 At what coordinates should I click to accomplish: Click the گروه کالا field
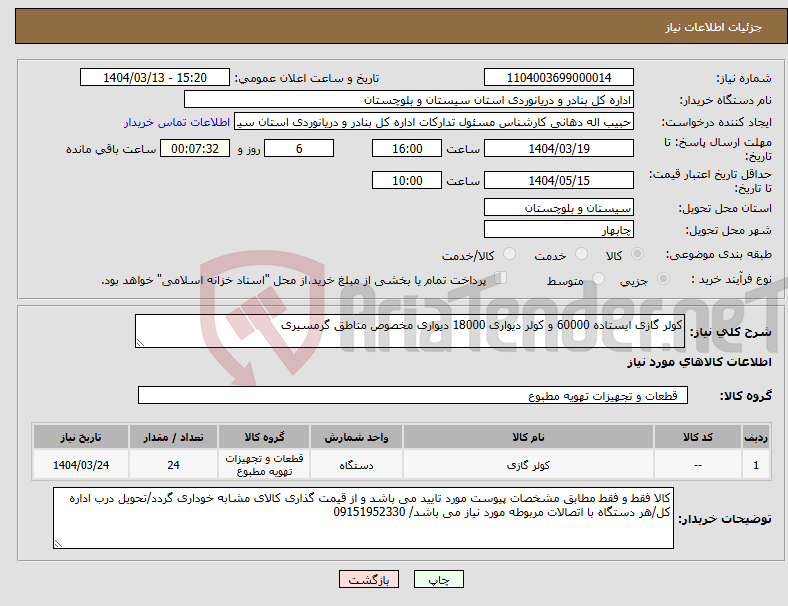coord(413,395)
